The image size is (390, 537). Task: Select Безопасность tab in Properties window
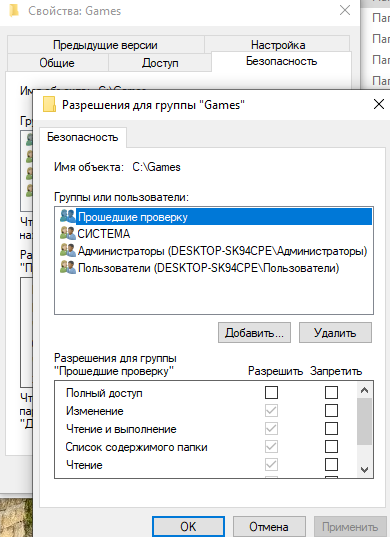(x=281, y=62)
